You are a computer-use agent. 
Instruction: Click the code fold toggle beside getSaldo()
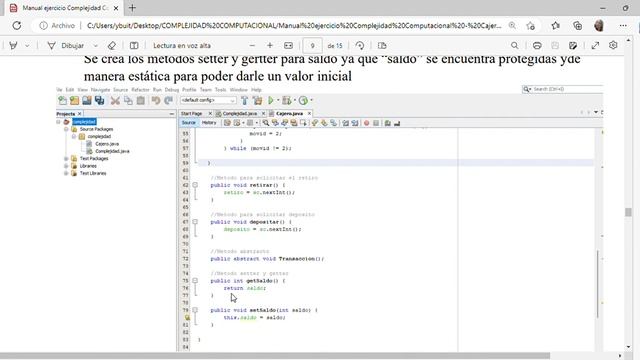point(195,280)
